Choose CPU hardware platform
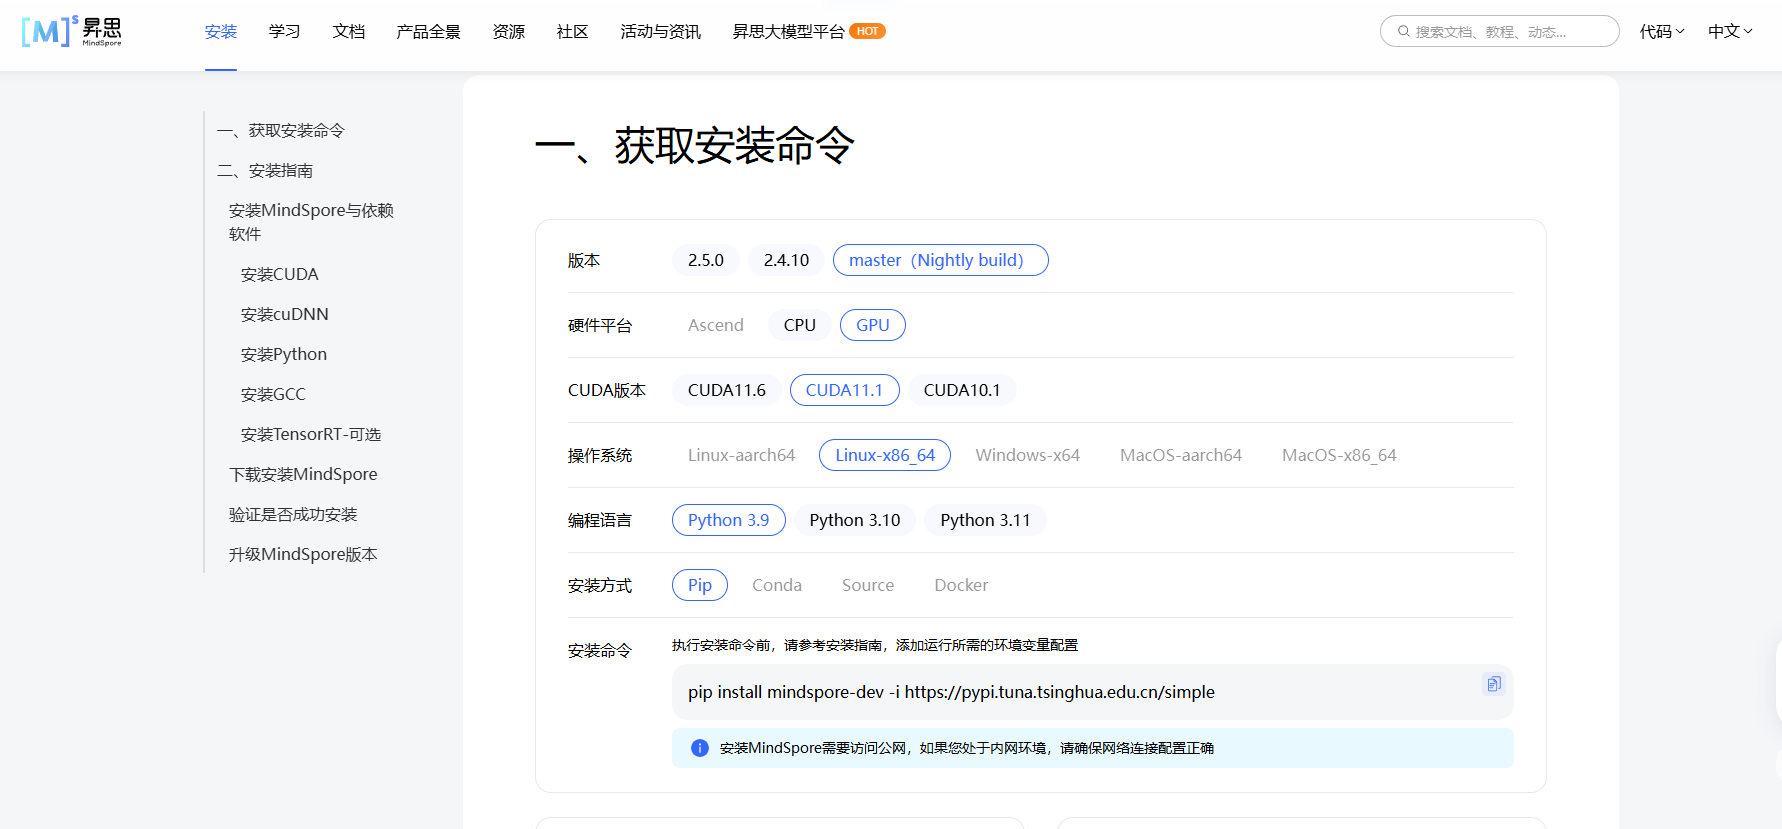Screen dimensions: 1782x829 point(800,325)
